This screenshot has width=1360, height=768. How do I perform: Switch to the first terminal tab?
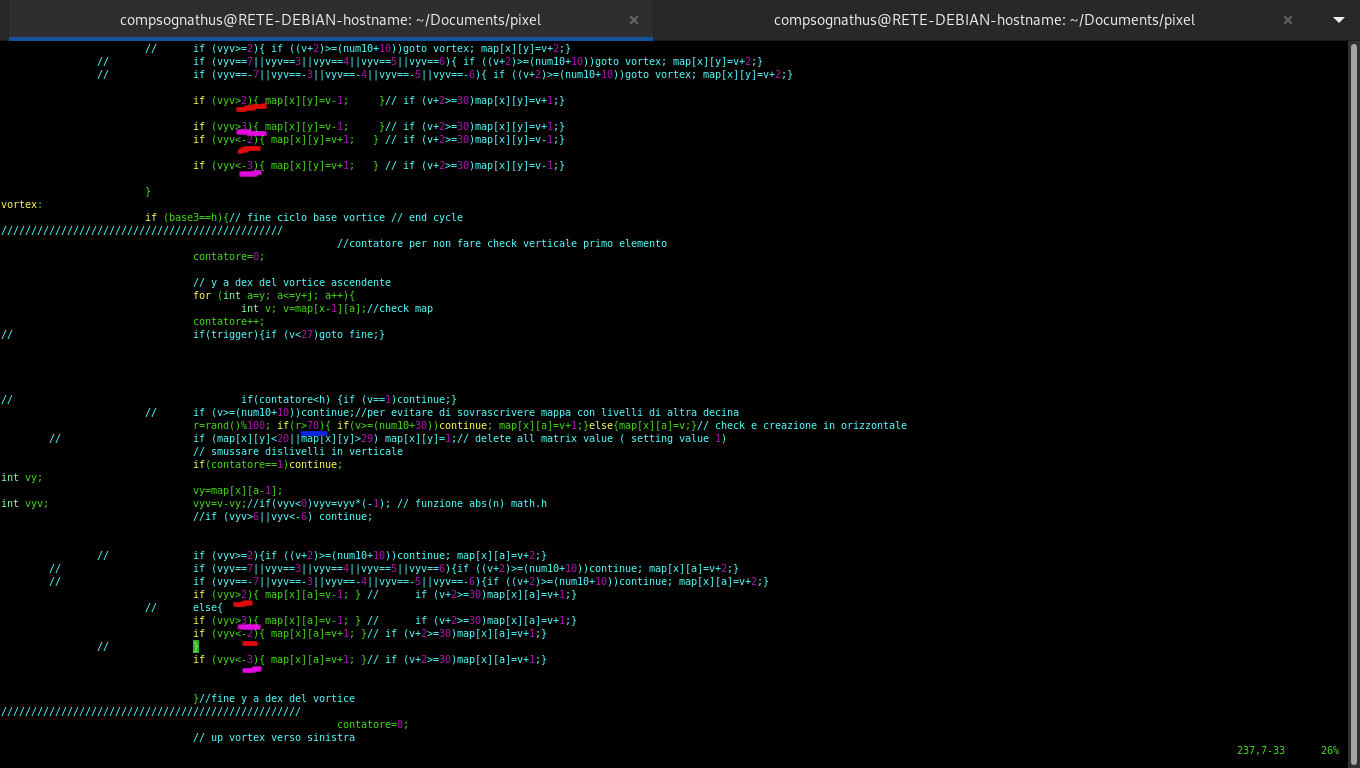tap(330, 20)
